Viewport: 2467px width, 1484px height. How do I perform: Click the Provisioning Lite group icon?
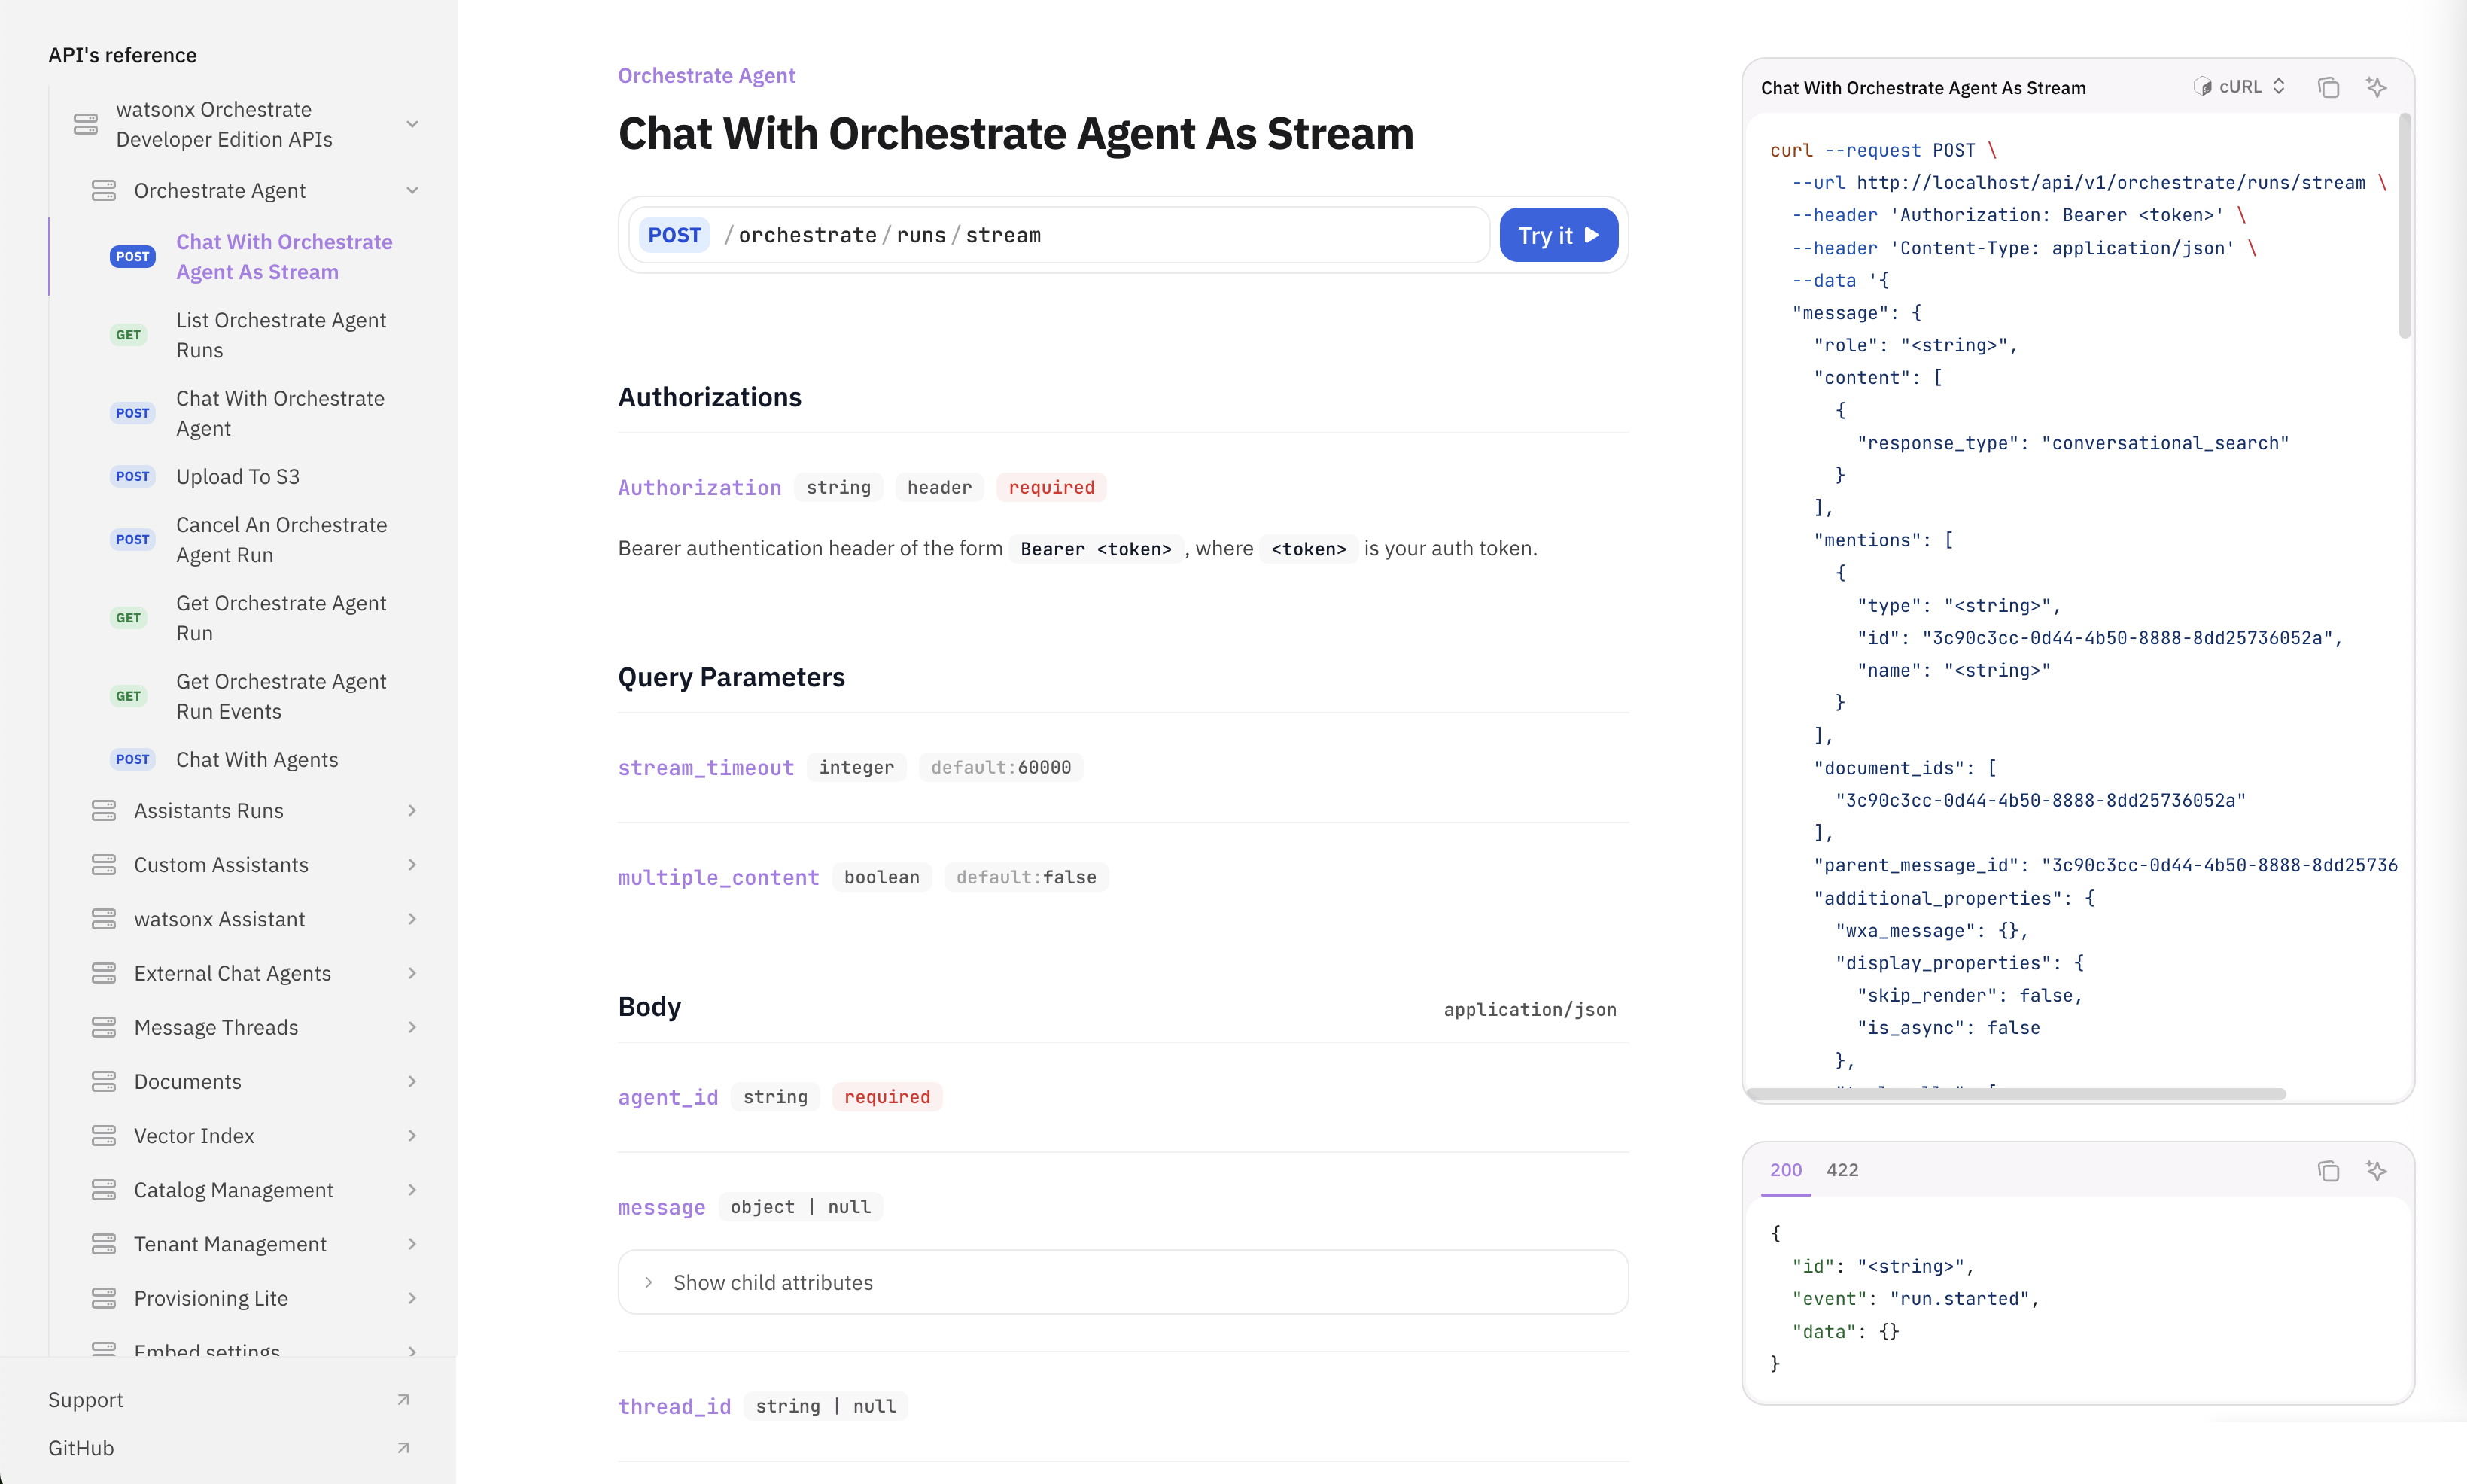coord(104,1298)
